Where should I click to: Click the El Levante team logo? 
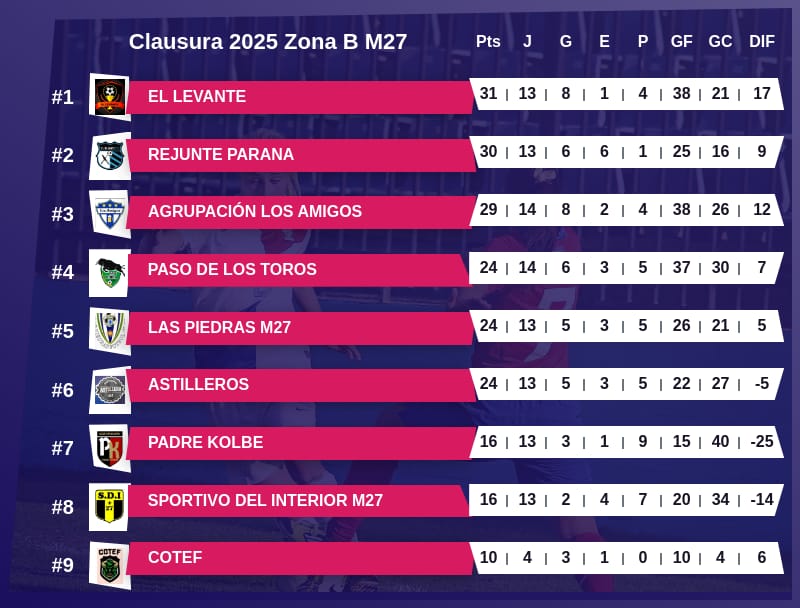click(x=109, y=97)
